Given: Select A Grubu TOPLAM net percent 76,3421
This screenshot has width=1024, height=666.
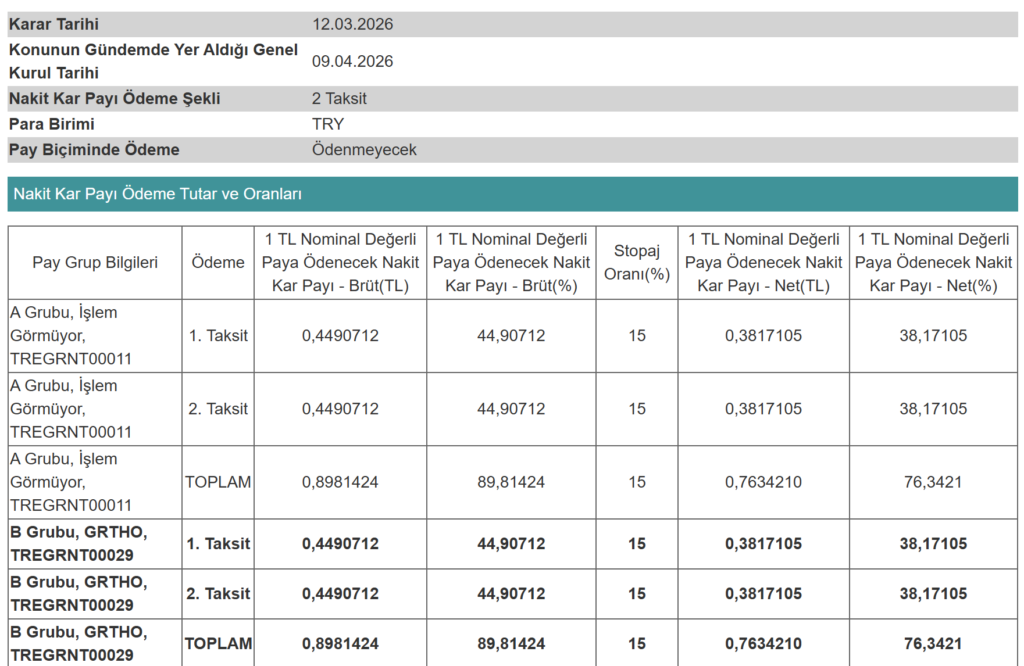Looking at the screenshot, I should click(x=933, y=482).
